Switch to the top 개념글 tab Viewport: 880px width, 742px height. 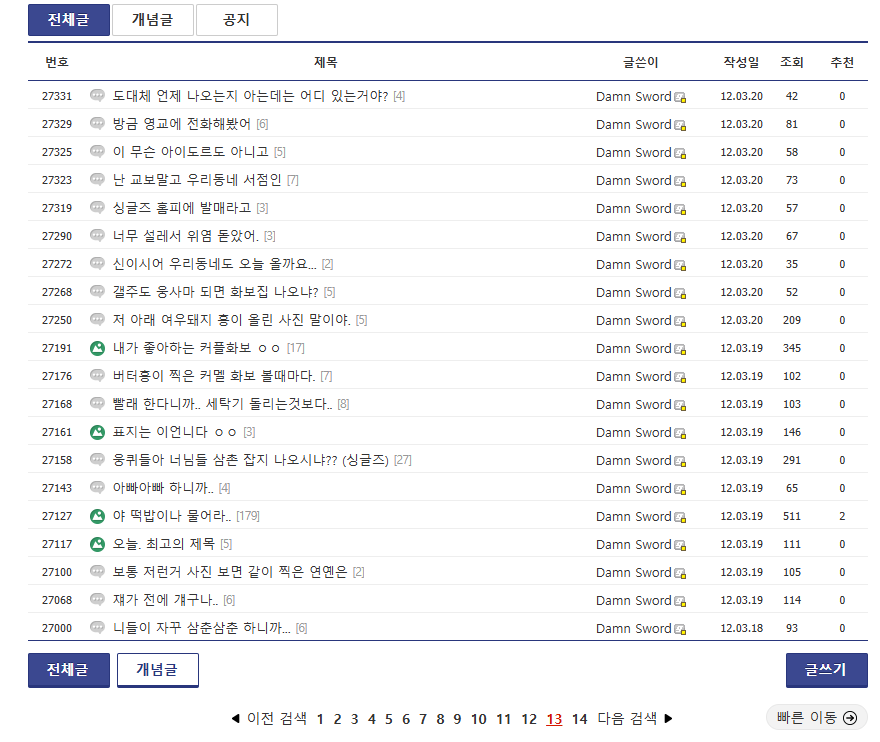(152, 20)
